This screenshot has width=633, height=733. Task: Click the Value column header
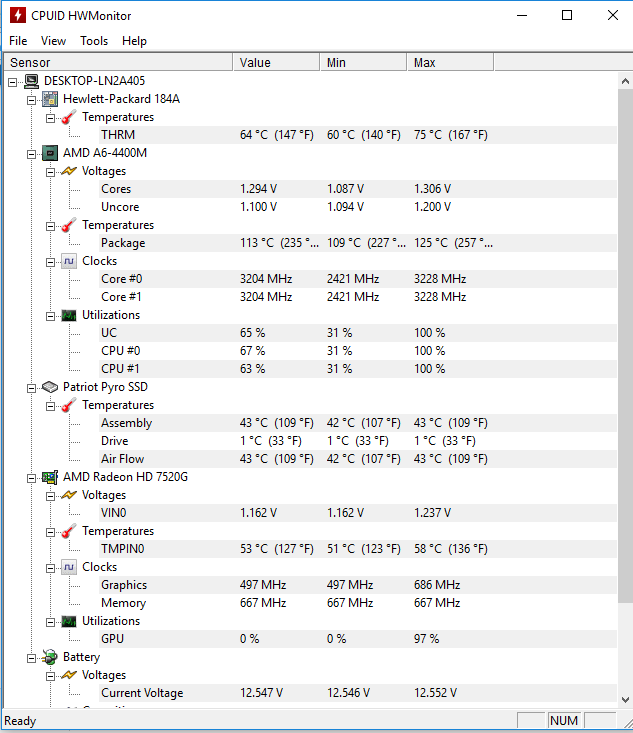click(276, 62)
